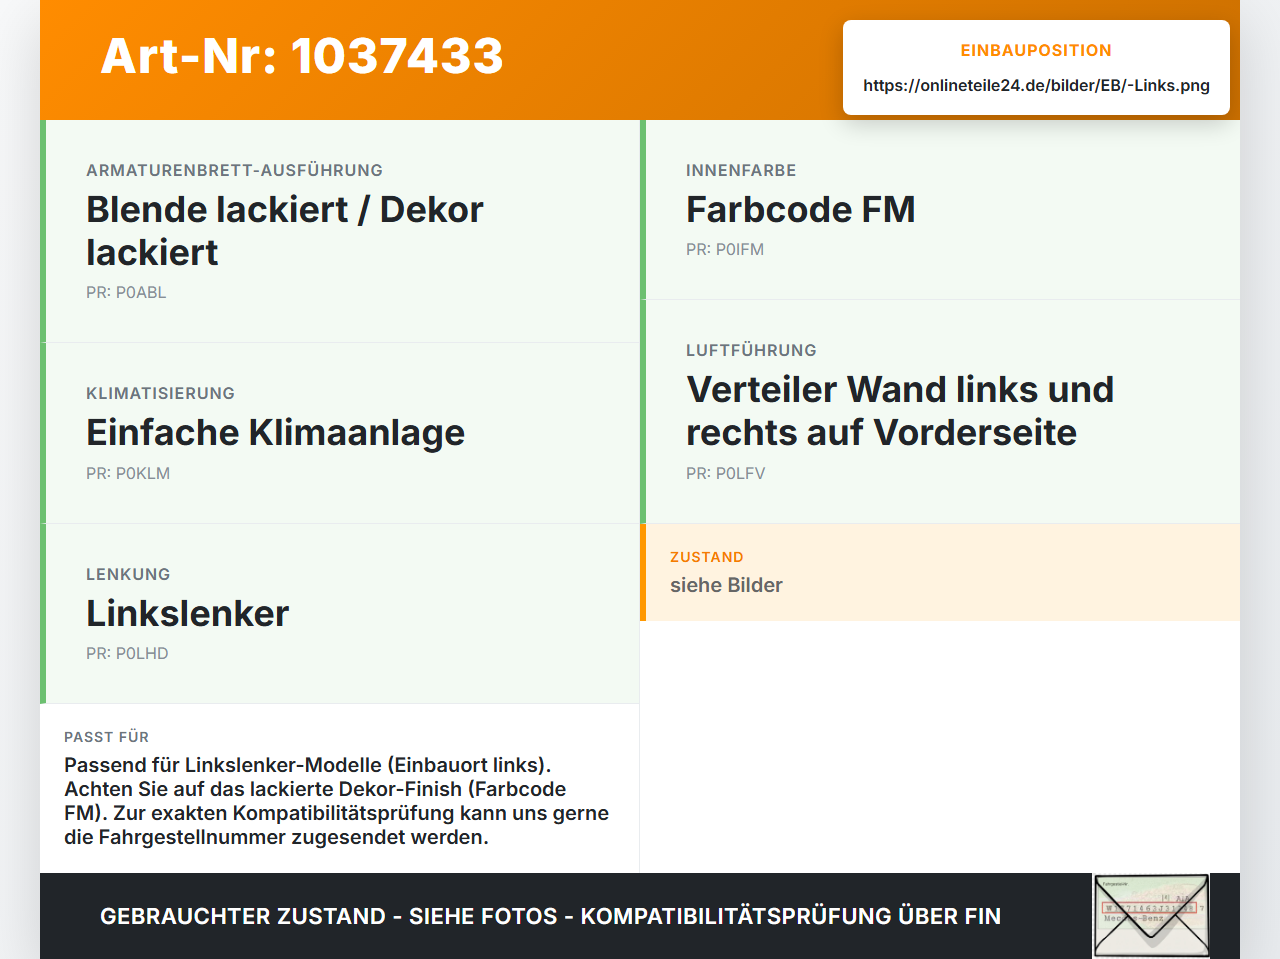Select the LENKUNG label
This screenshot has height=959, width=1280.
click(128, 574)
